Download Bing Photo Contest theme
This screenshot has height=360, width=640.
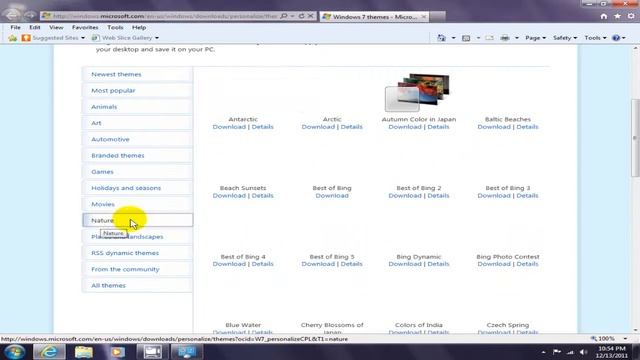pyautogui.click(x=494, y=264)
